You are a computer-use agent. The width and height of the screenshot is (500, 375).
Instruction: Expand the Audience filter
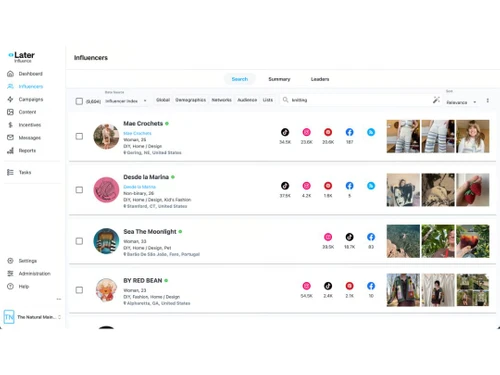pos(247,100)
